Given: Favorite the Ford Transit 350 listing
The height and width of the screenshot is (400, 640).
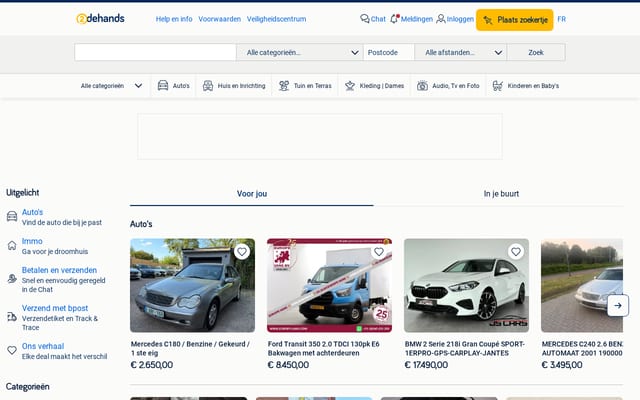Looking at the screenshot, I should click(379, 252).
